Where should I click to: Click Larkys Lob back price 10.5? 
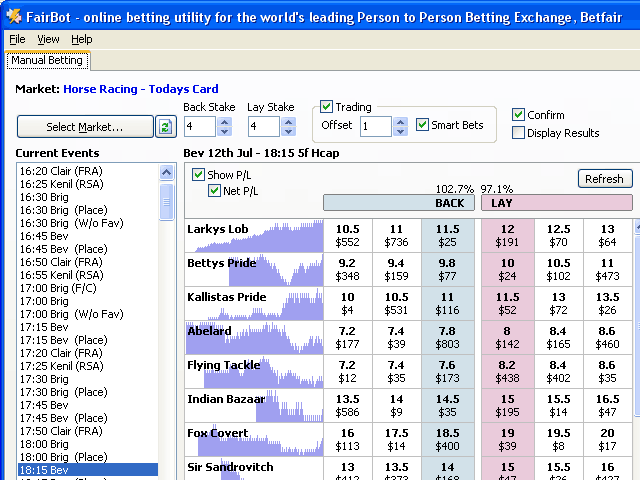coord(348,236)
